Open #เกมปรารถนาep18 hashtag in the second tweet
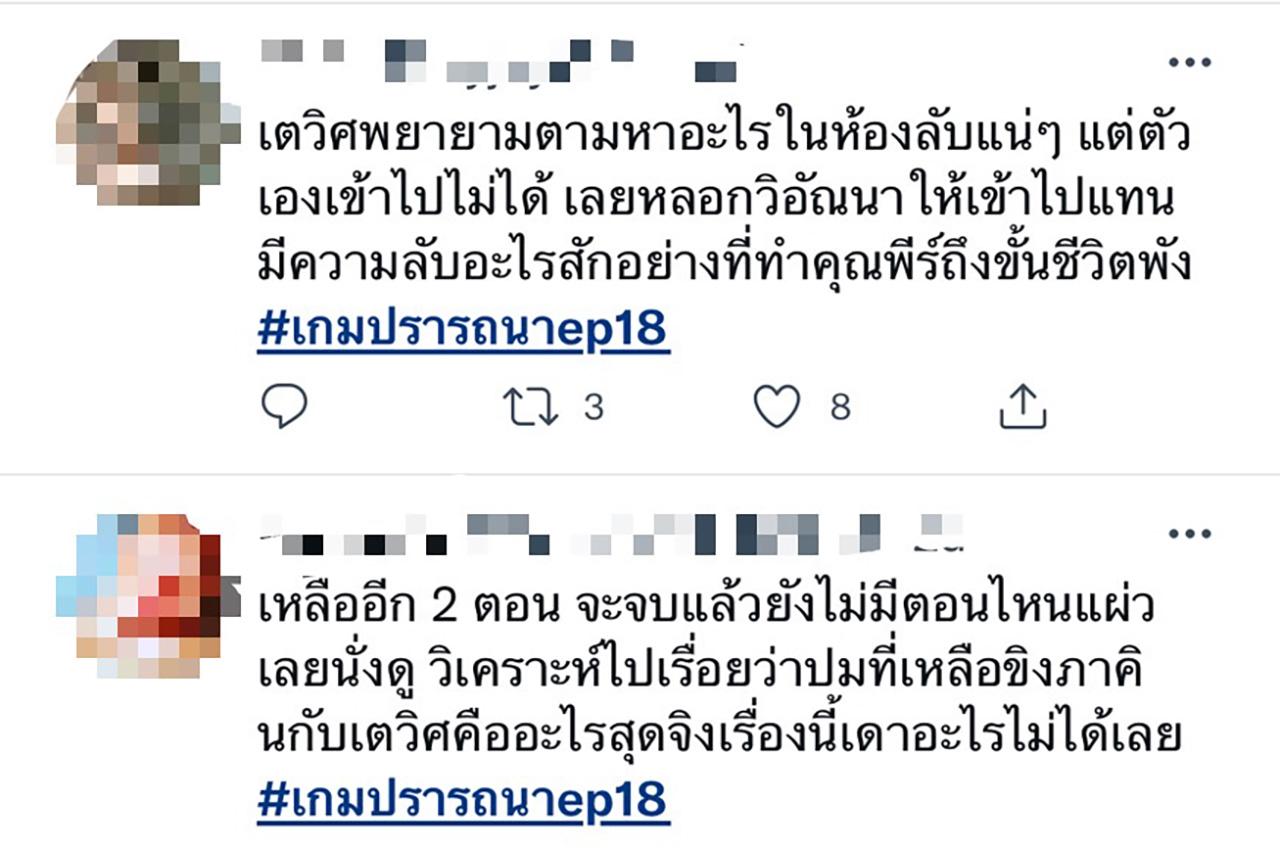This screenshot has width=1280, height=849. pos(463,799)
